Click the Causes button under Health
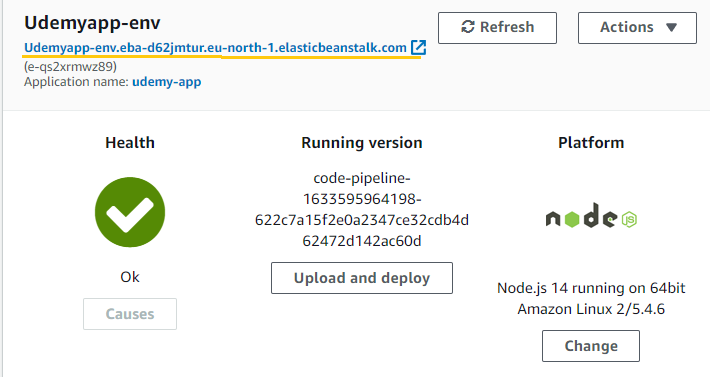 [x=130, y=314]
